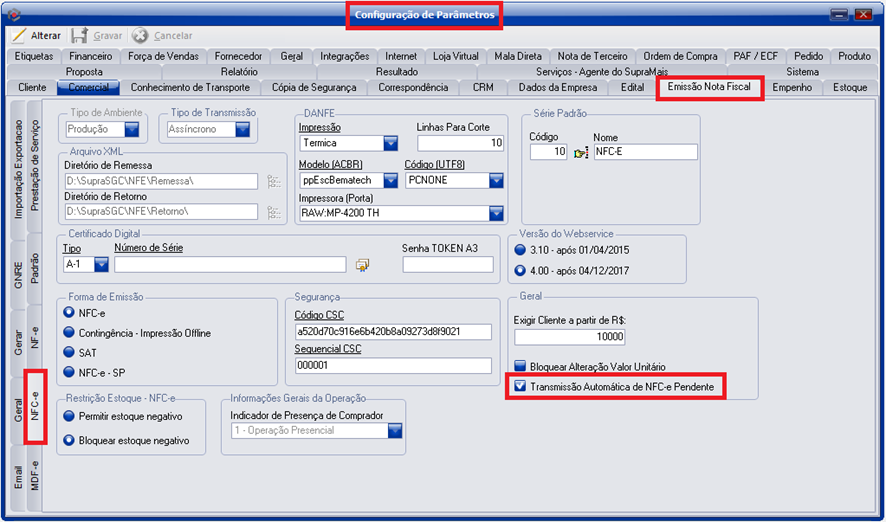Open certificate lookup icon beside Número de Série
Screen dimensions: 886x522
click(362, 264)
